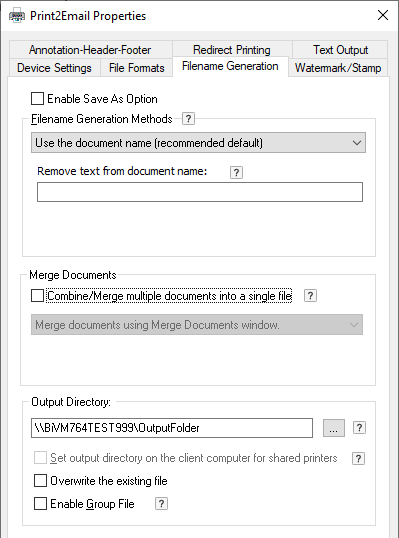
Task: Open the Text Output tab
Action: [340, 50]
